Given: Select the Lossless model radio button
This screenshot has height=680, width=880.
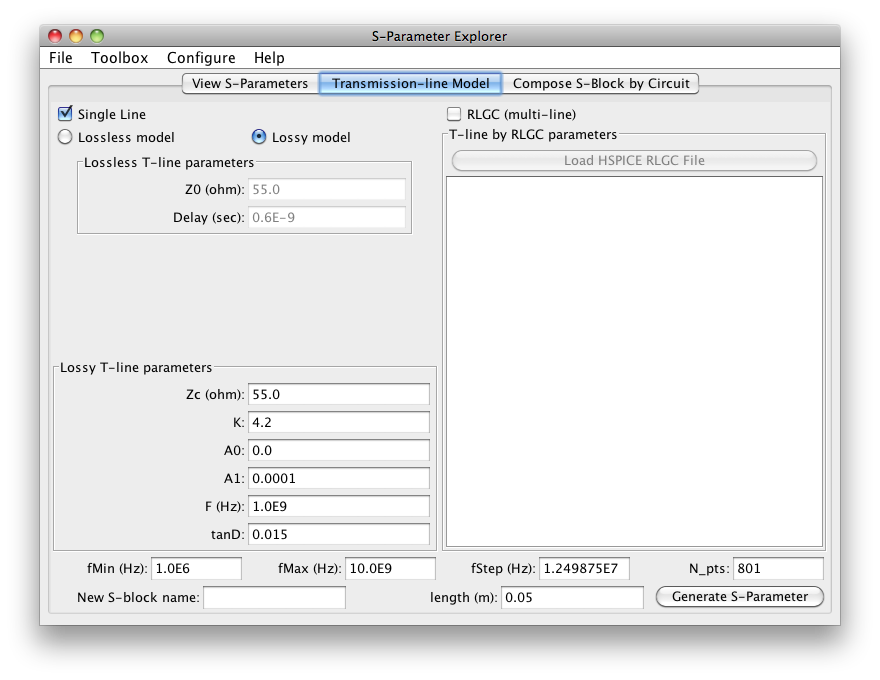Looking at the screenshot, I should [66, 137].
